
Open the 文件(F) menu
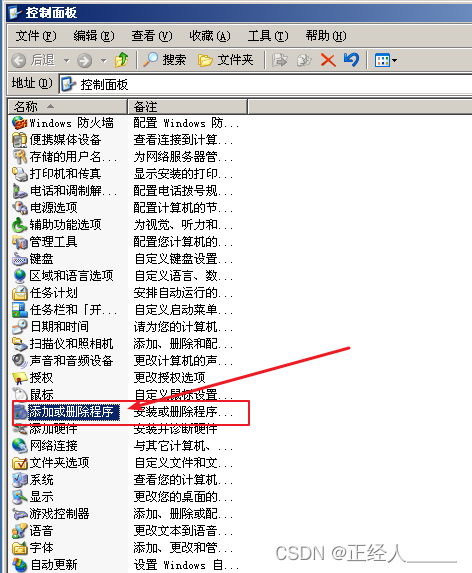tap(36, 36)
